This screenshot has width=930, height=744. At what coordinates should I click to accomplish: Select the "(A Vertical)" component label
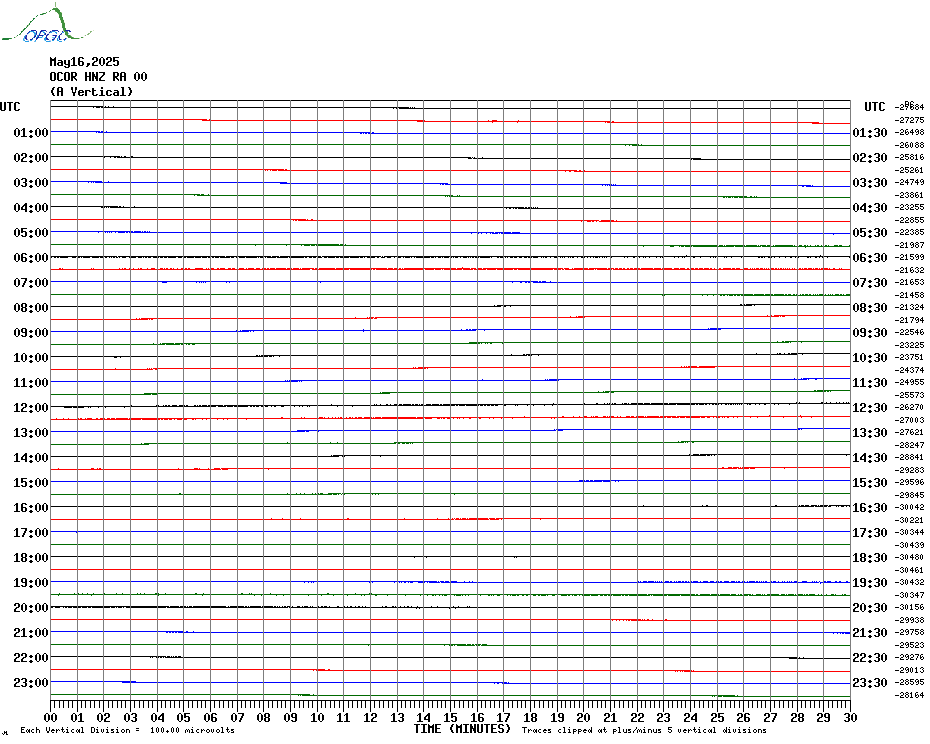click(91, 92)
